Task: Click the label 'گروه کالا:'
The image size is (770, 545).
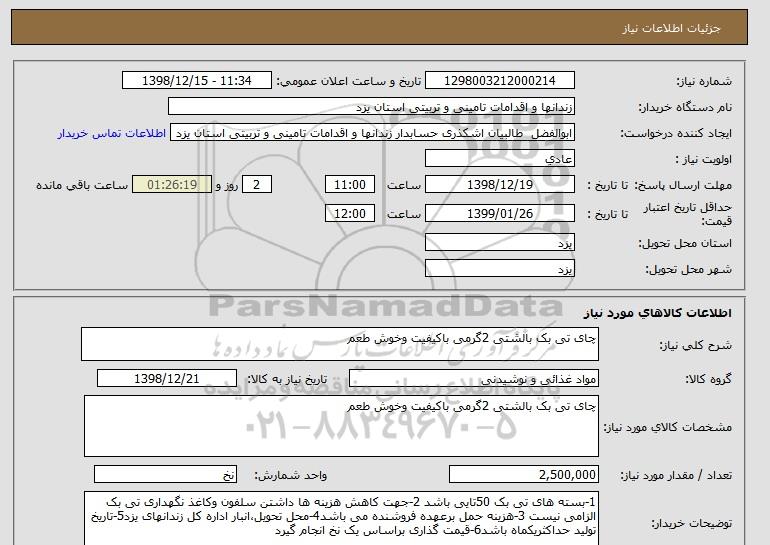Action: [709, 379]
